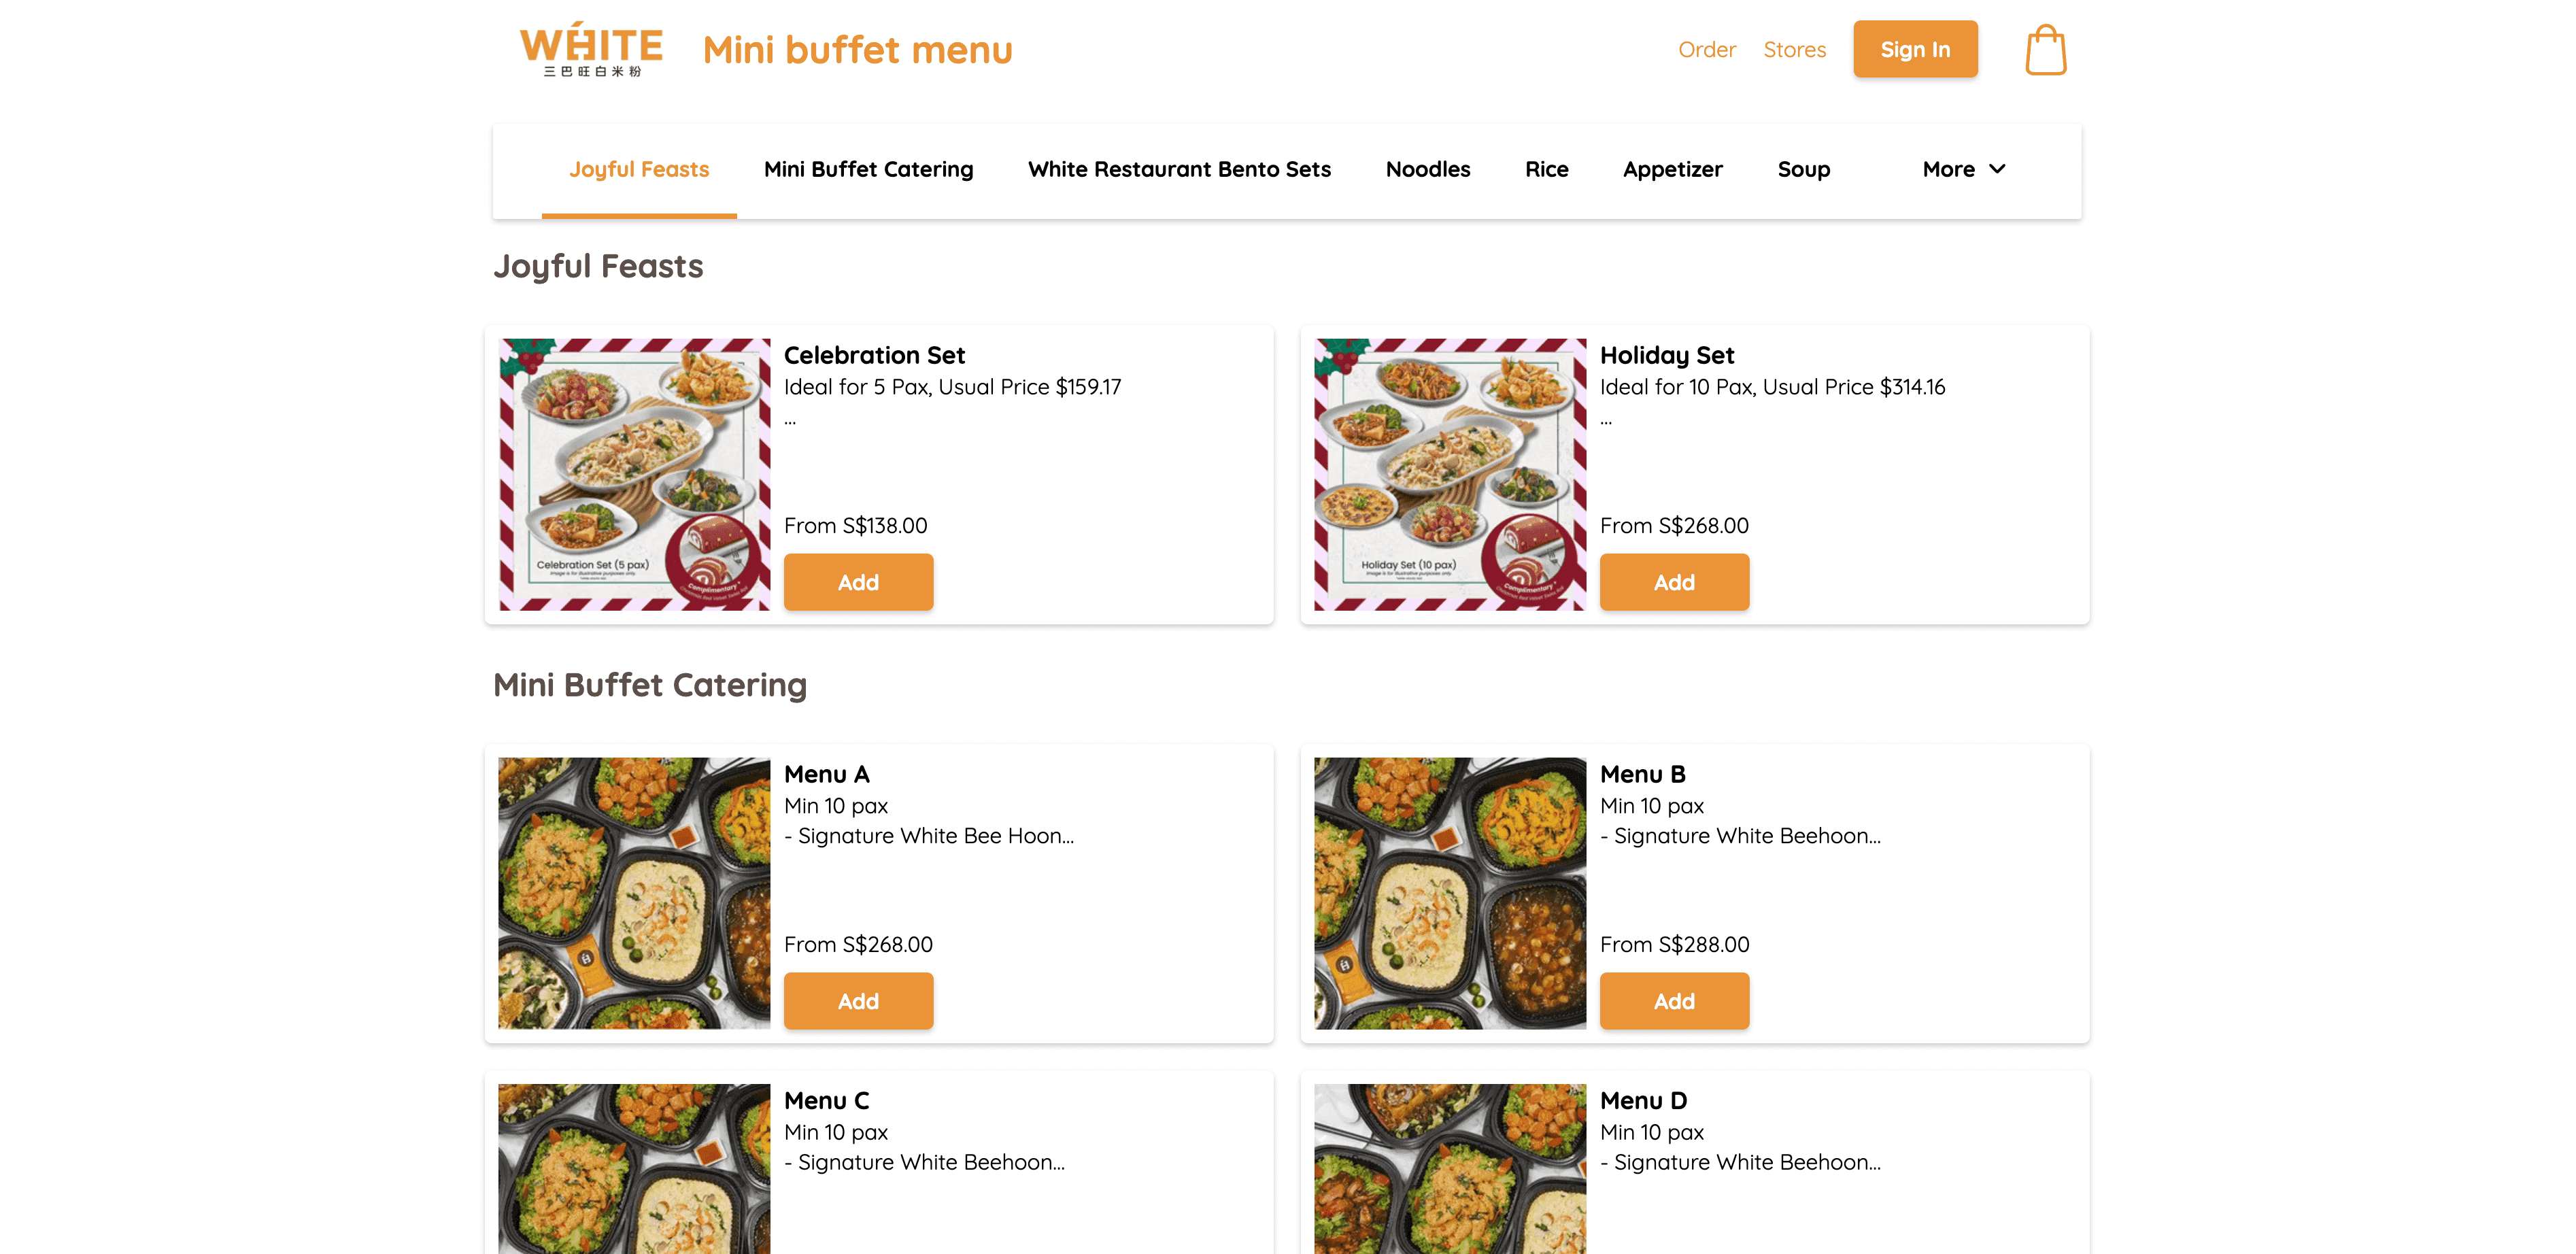
Task: Click the White restaurant logo
Action: [591, 49]
